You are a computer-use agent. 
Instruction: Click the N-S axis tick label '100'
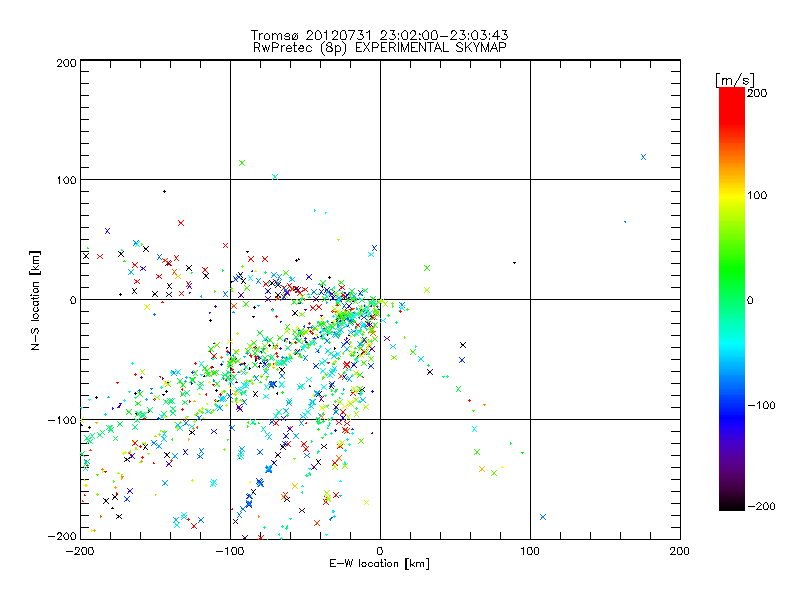[66, 181]
